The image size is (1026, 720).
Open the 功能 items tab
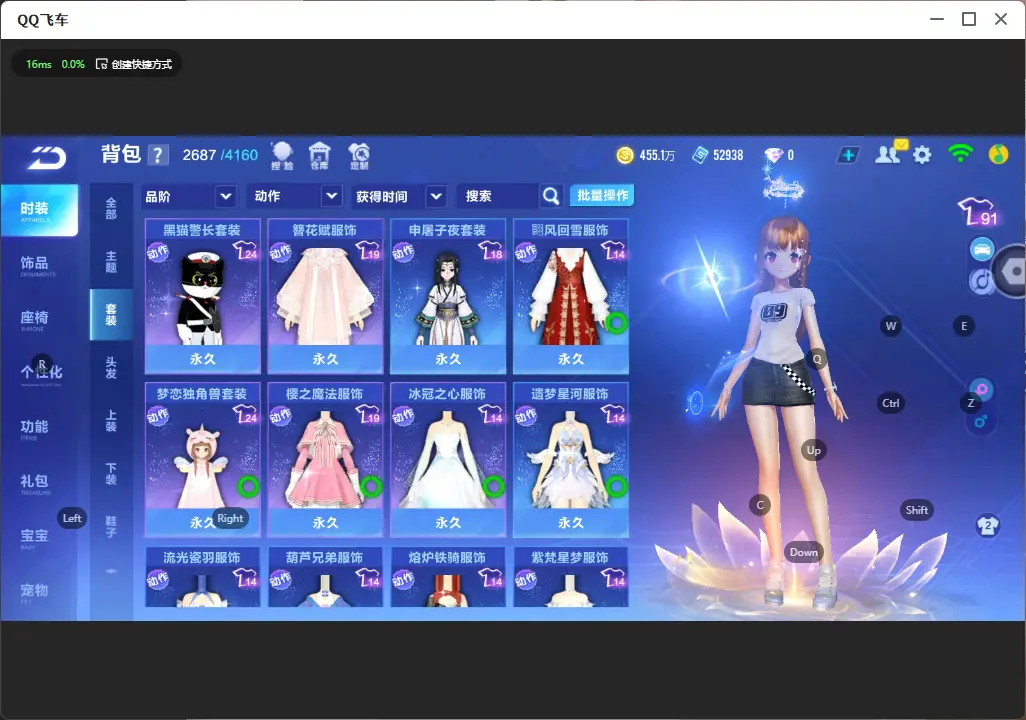pos(35,428)
